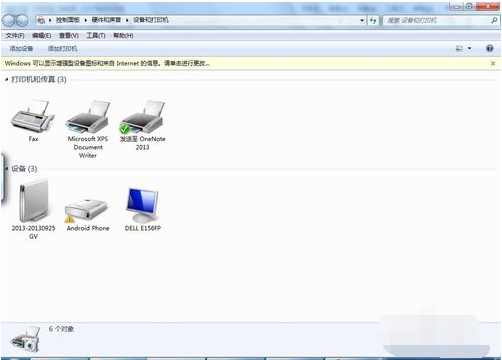The width and height of the screenshot is (502, 360).
Task: Click the address bar refresh button
Action: 373,21
